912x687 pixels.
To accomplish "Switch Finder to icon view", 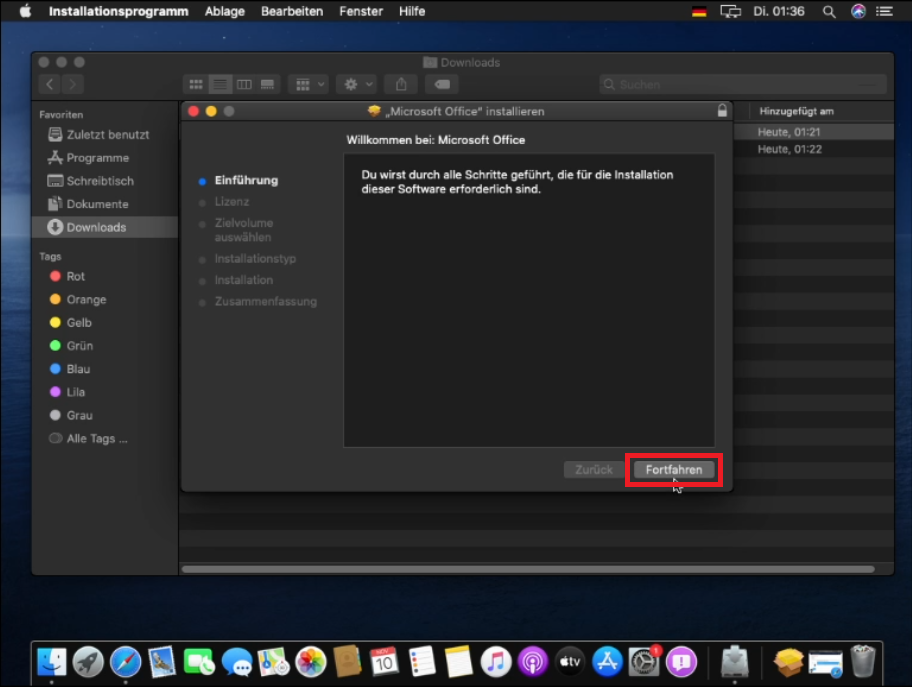I will [196, 85].
